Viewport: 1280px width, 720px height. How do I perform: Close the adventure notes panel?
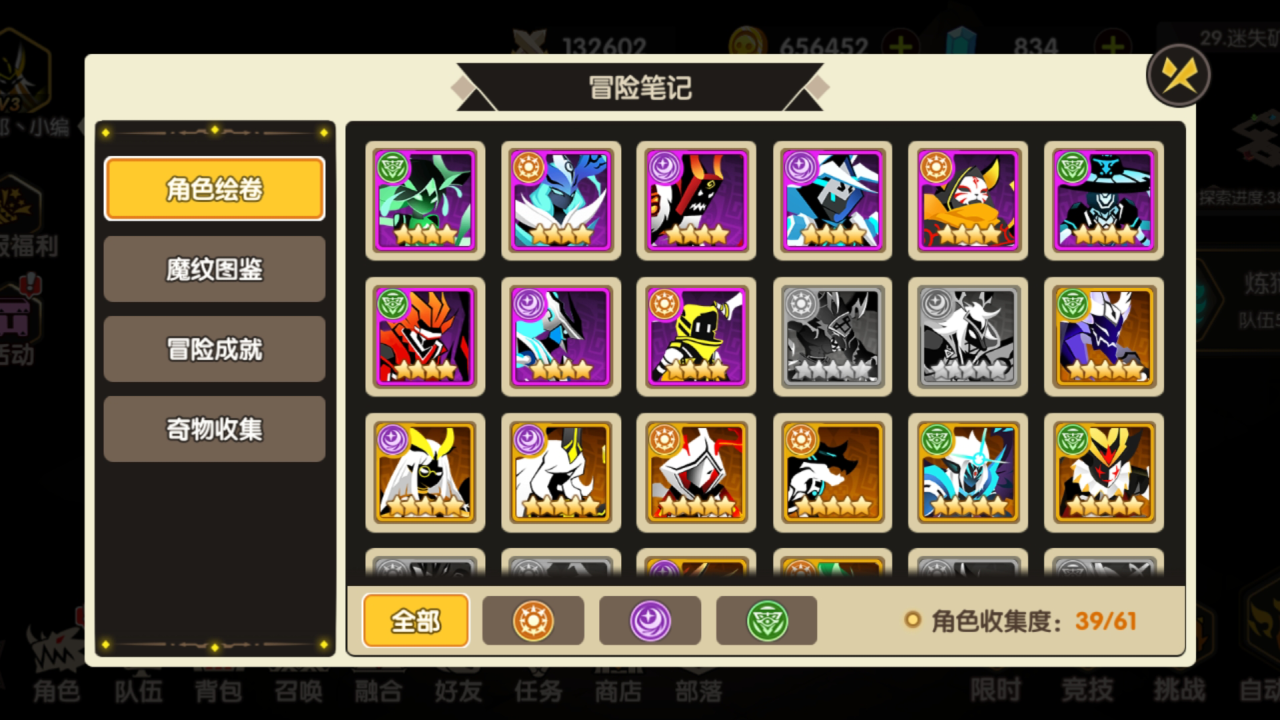coord(1179,75)
